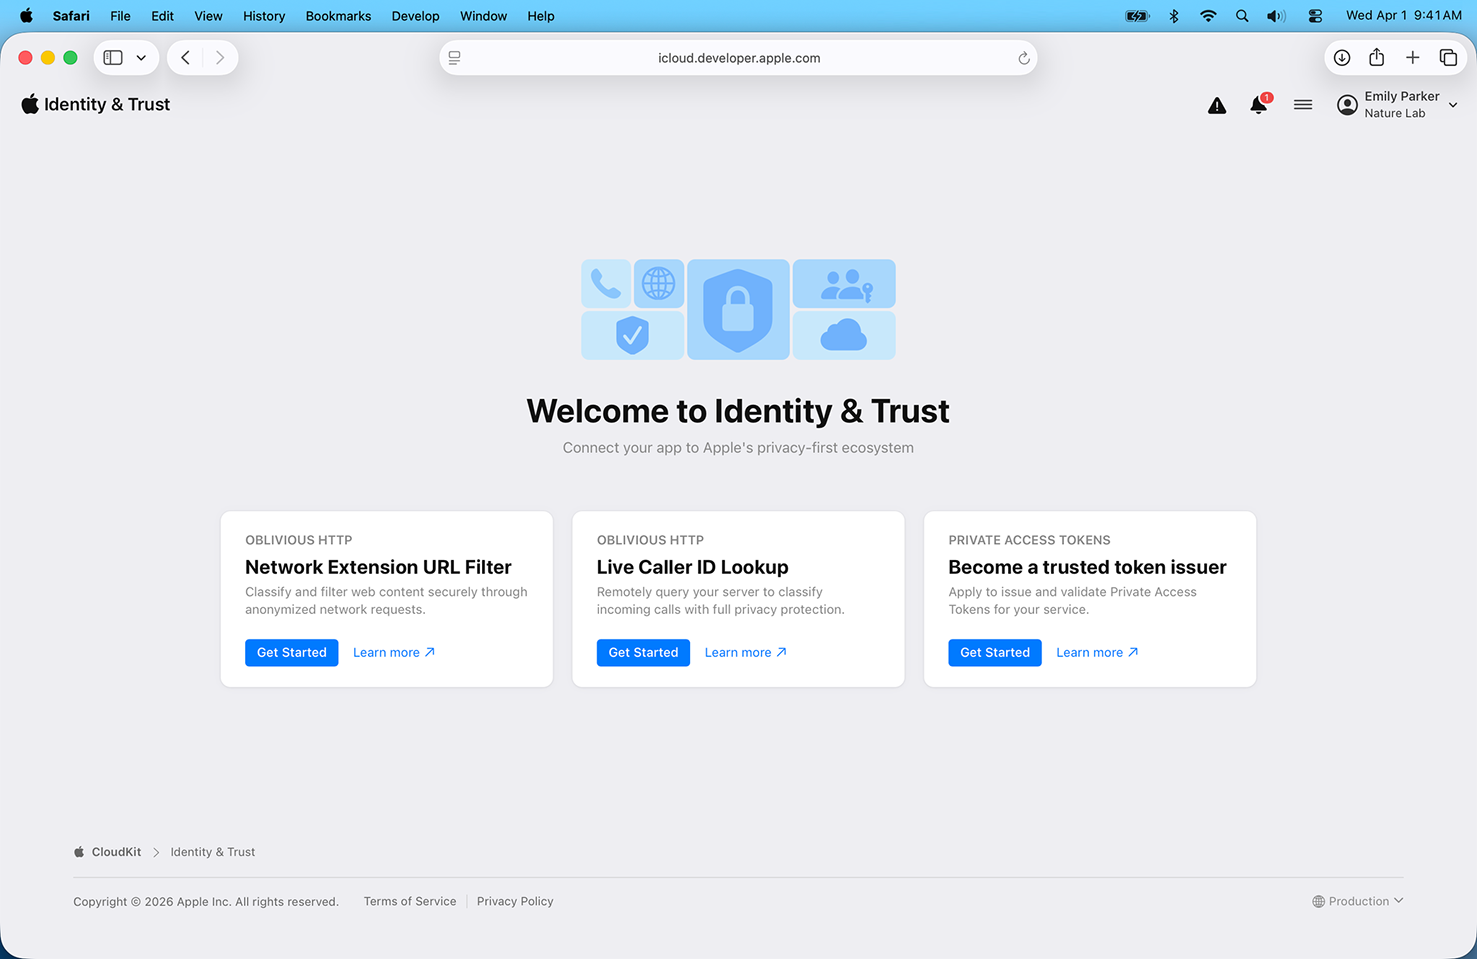This screenshot has height=959, width=1477.
Task: Go to CloudKit in the breadcrumb
Action: point(116,852)
